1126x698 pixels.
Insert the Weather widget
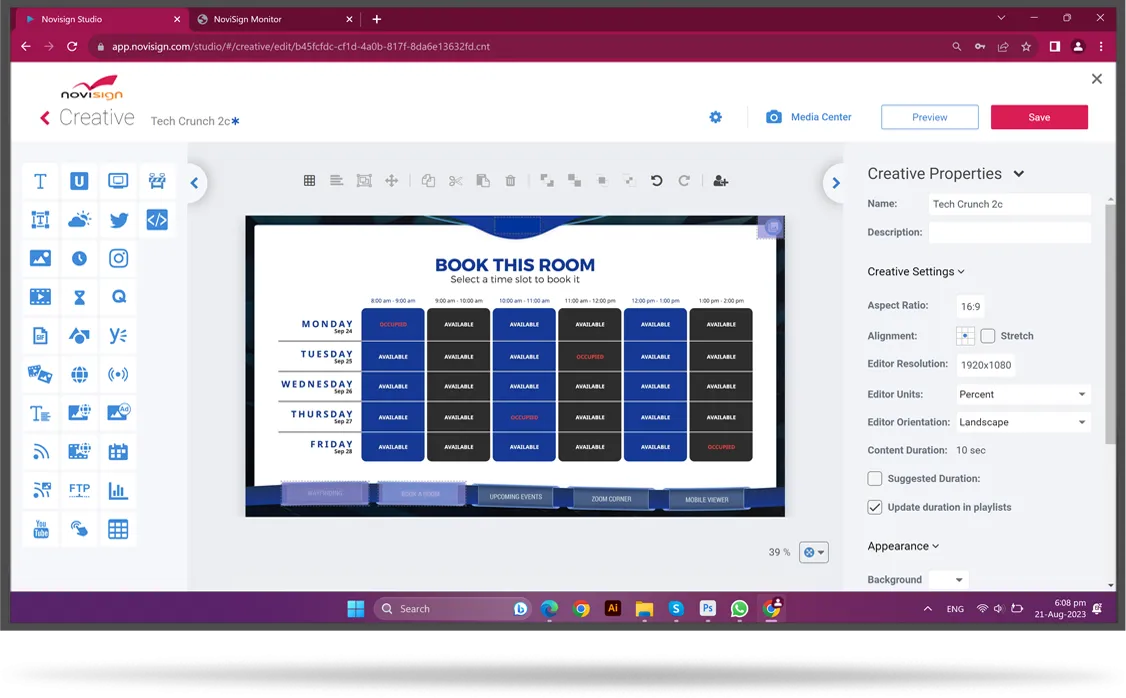(x=79, y=220)
